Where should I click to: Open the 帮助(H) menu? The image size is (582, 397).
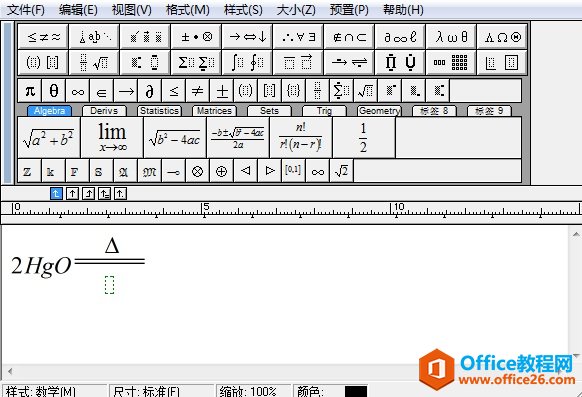(x=403, y=10)
